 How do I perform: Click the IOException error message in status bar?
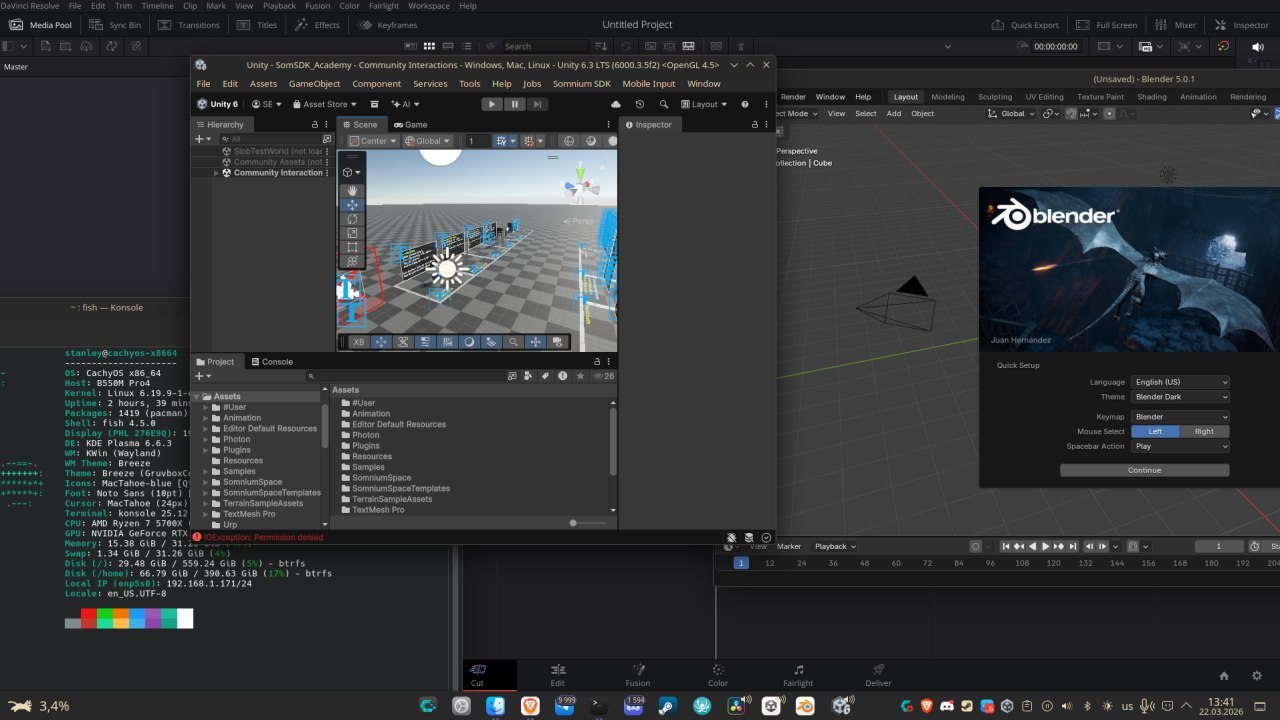point(263,537)
